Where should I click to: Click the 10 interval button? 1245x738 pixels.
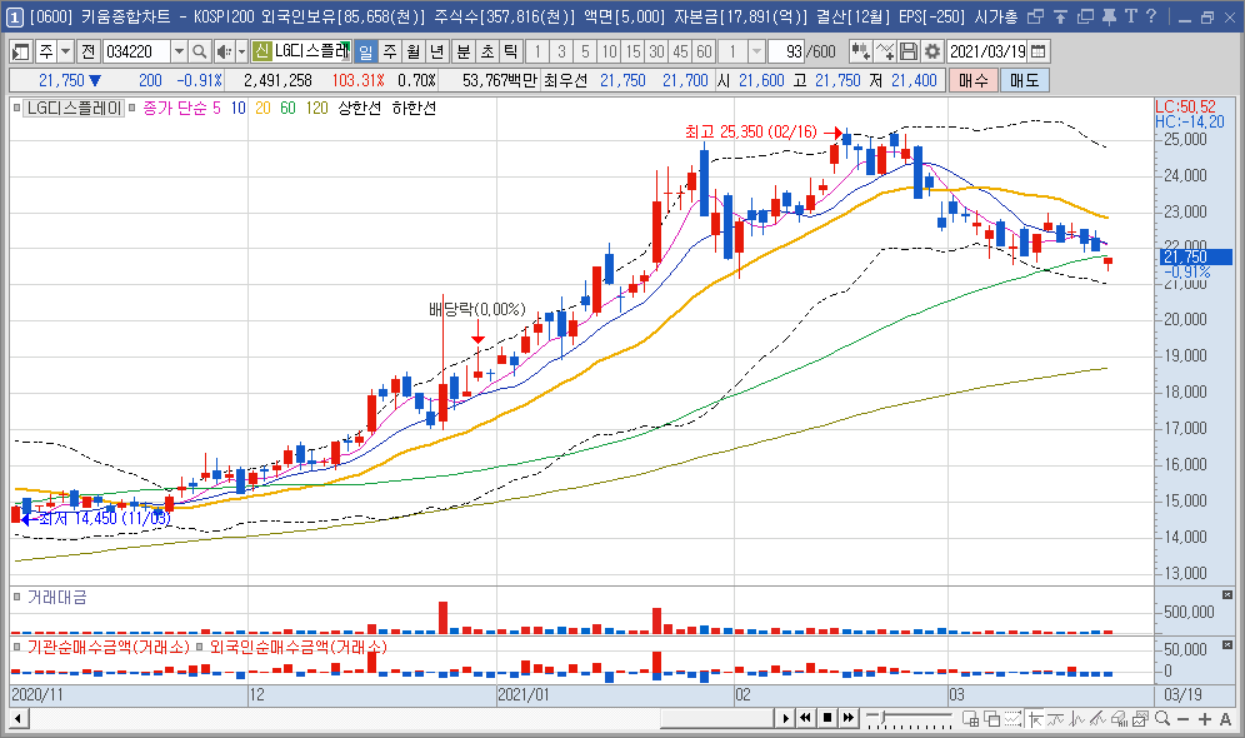(x=609, y=52)
